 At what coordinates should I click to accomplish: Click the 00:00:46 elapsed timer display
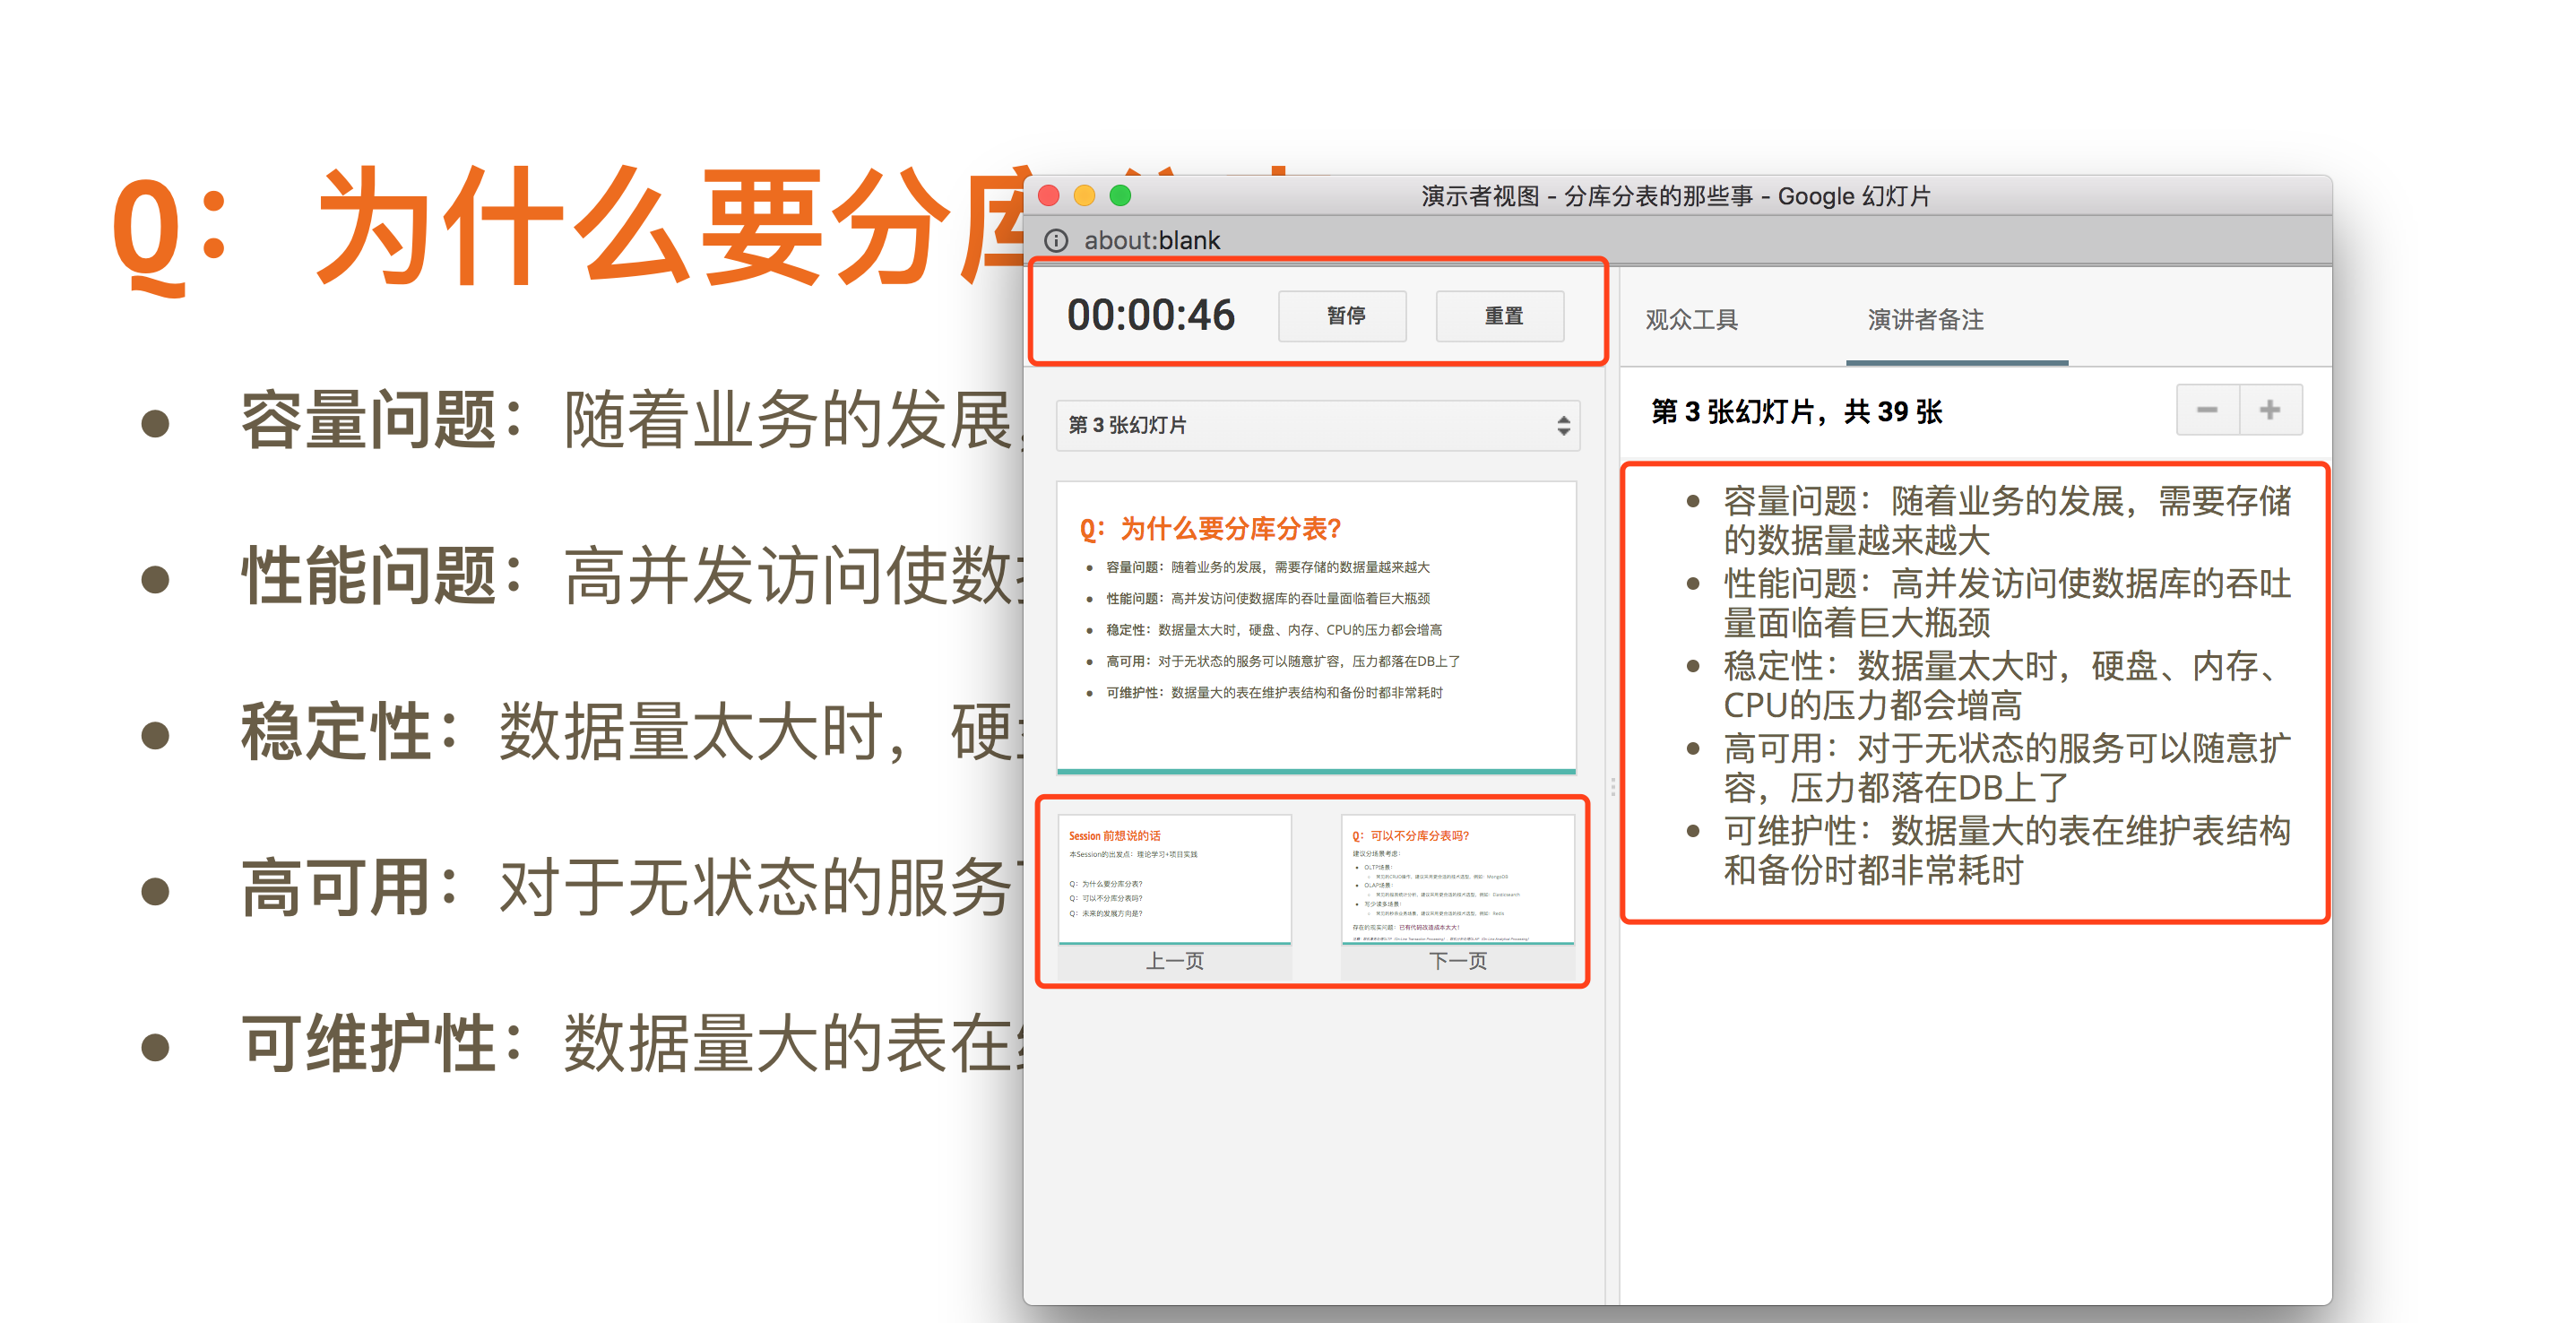[1150, 315]
